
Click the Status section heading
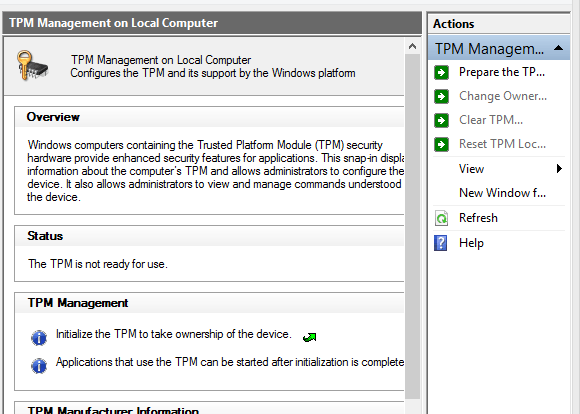click(x=45, y=236)
